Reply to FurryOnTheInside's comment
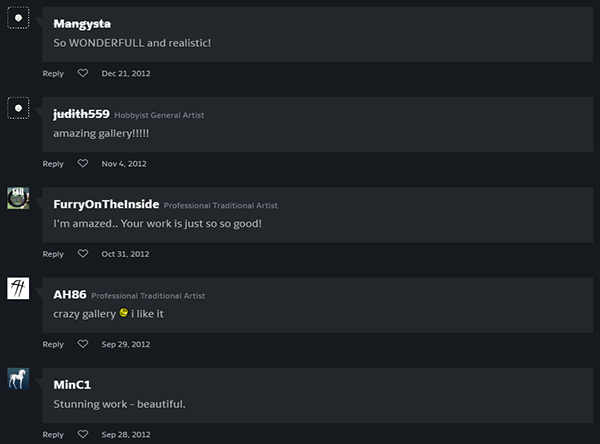 click(x=53, y=254)
